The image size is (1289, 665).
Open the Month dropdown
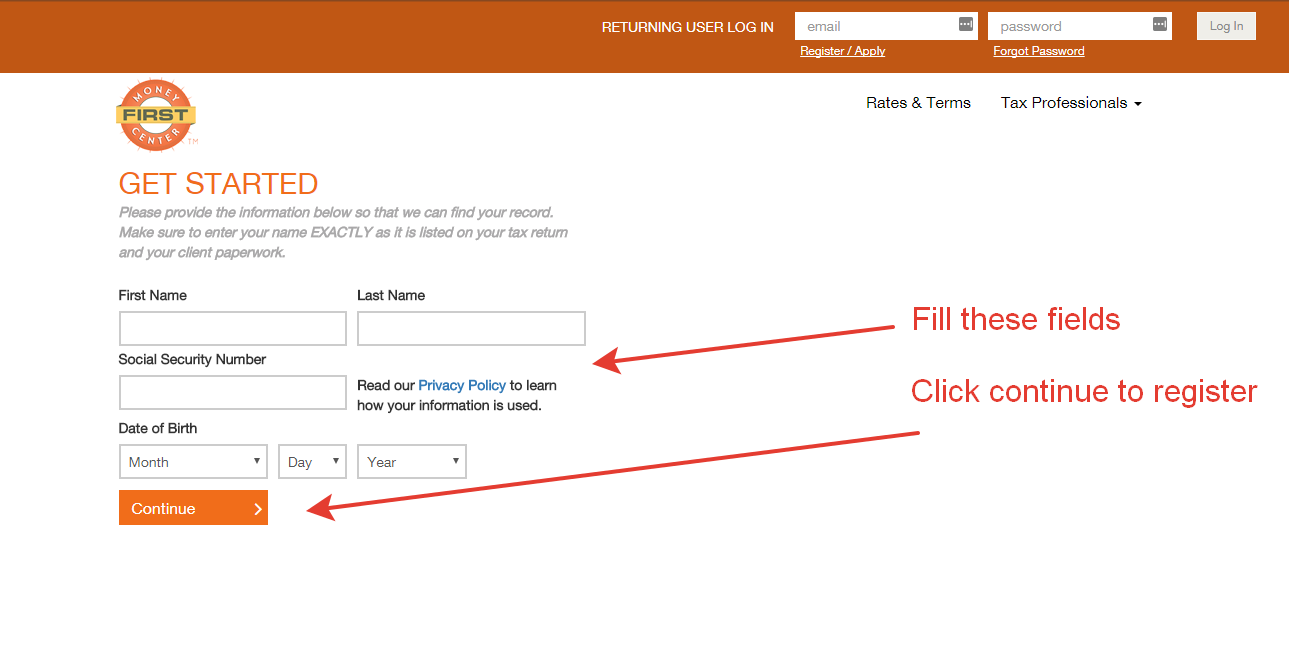193,462
